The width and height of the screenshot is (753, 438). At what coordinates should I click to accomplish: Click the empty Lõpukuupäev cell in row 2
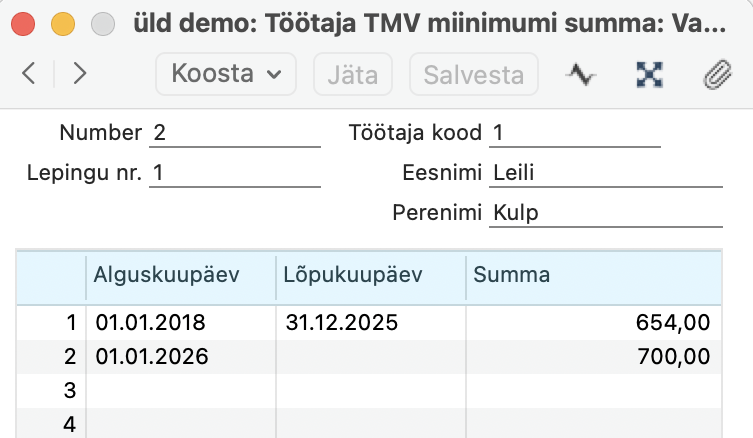coord(371,356)
